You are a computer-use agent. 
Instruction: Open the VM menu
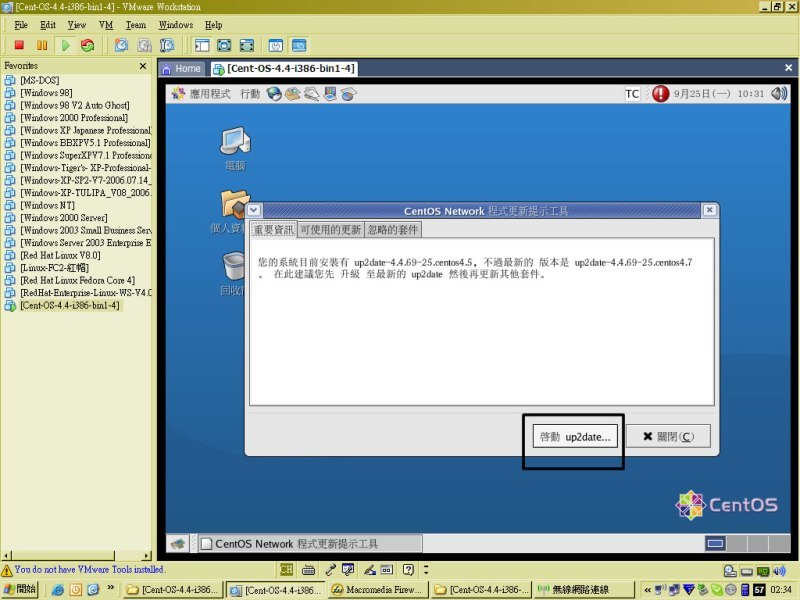pyautogui.click(x=106, y=24)
